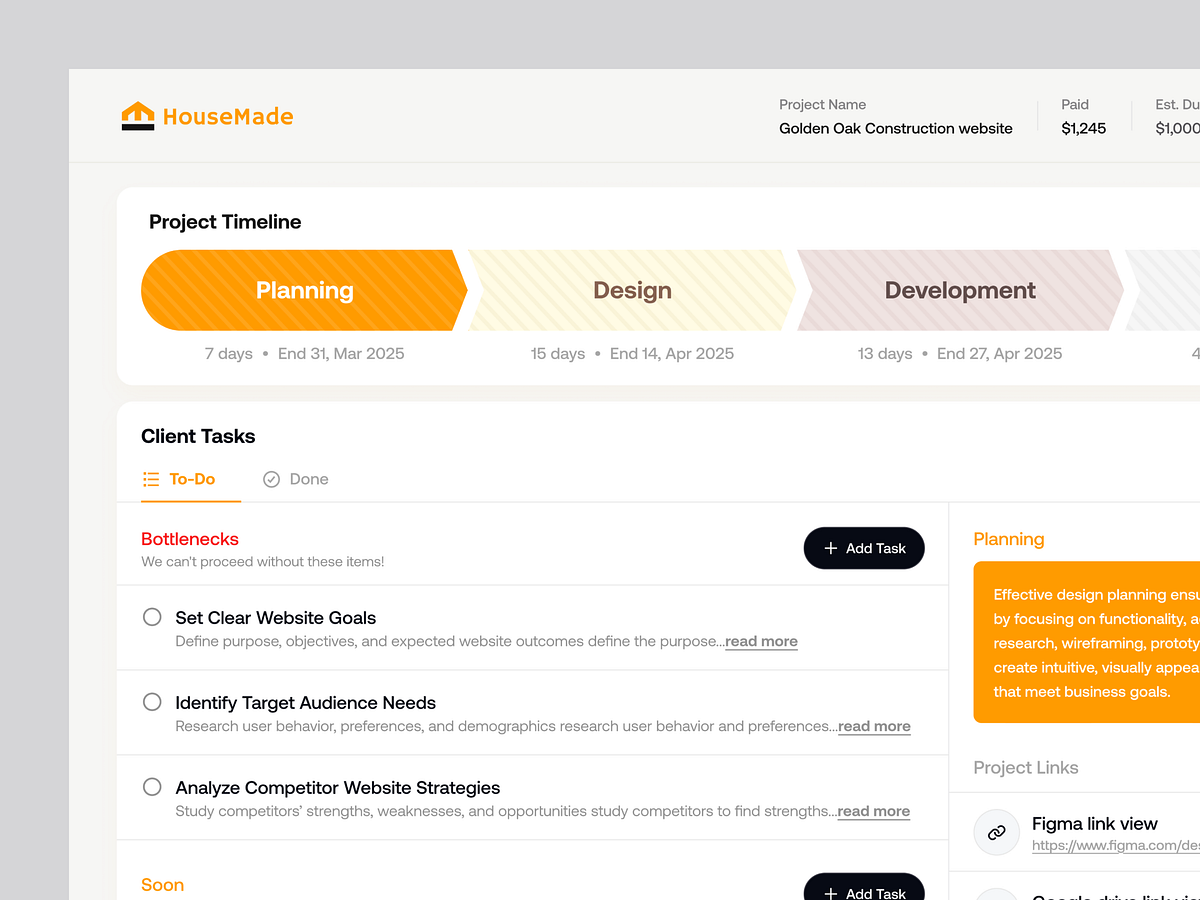
Task: Click the HouseMade brand name
Action: [x=228, y=117]
